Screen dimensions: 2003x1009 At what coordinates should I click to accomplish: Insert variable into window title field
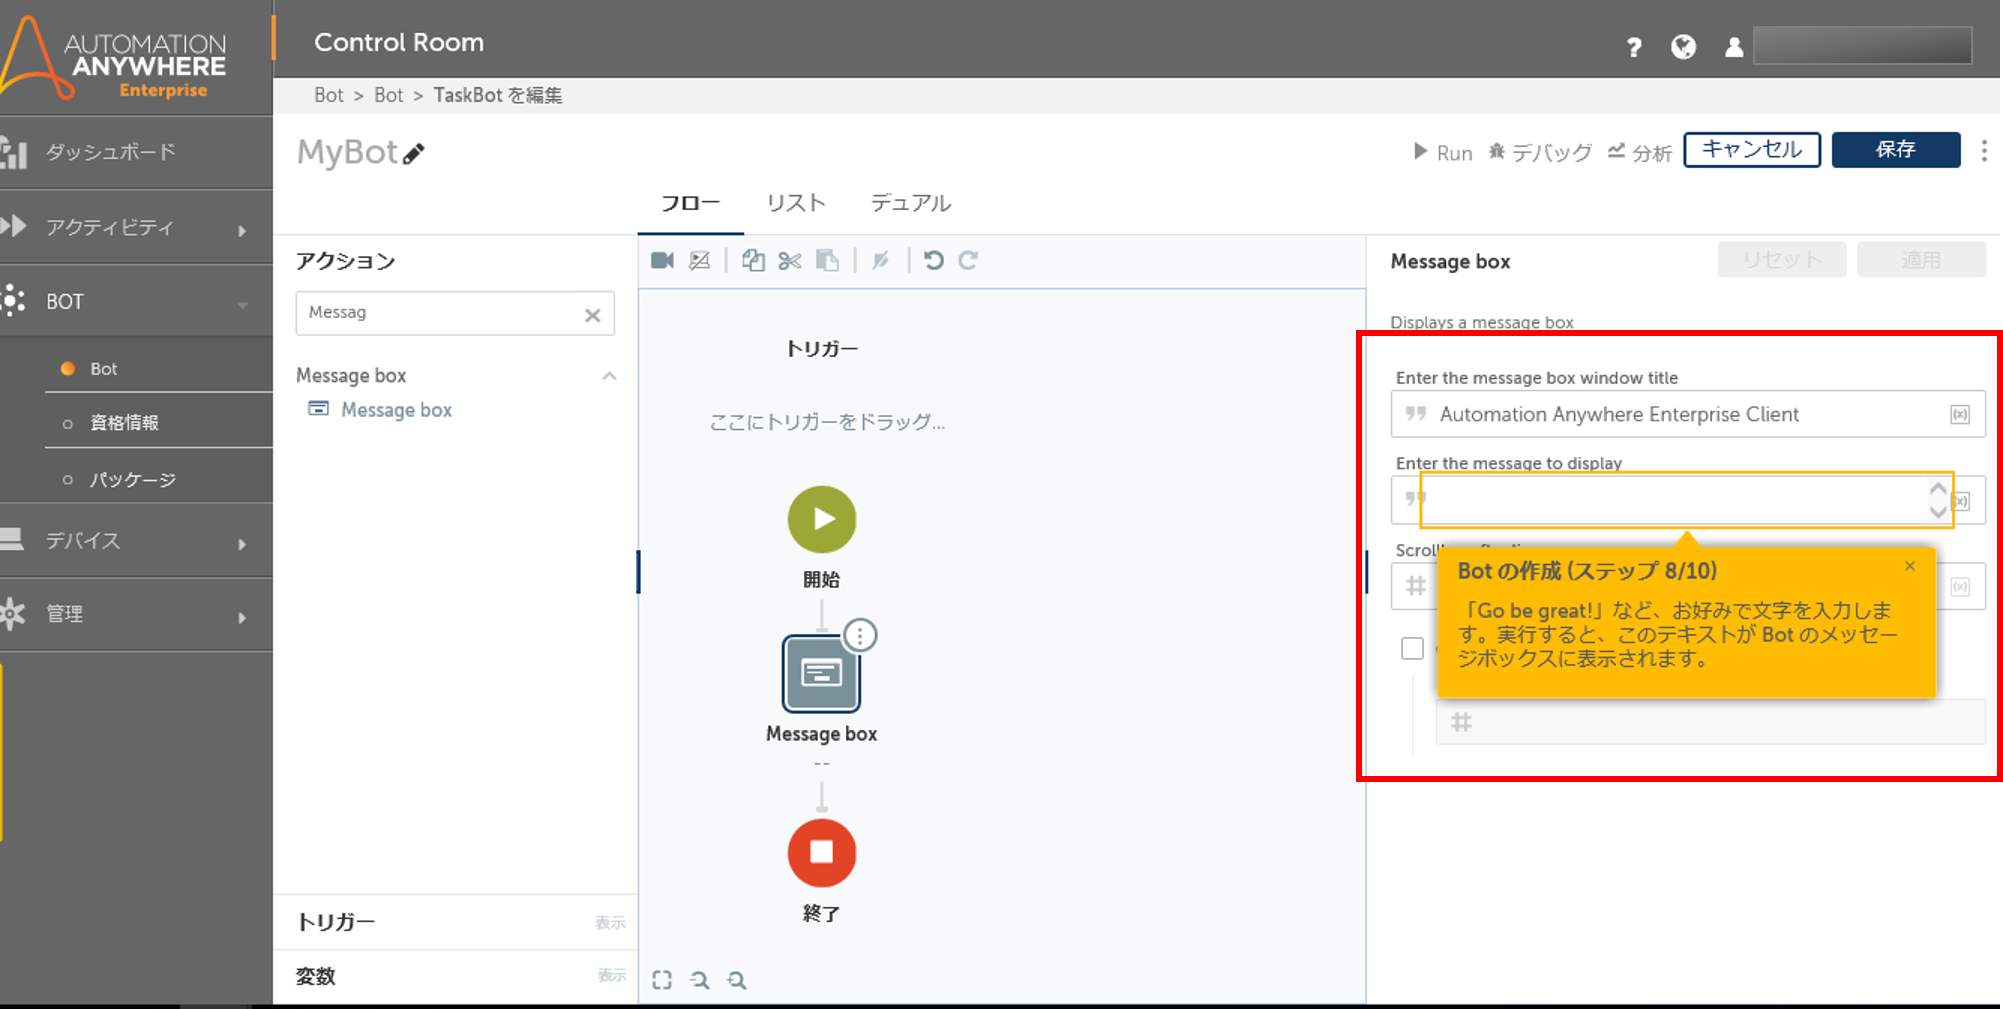(1960, 414)
